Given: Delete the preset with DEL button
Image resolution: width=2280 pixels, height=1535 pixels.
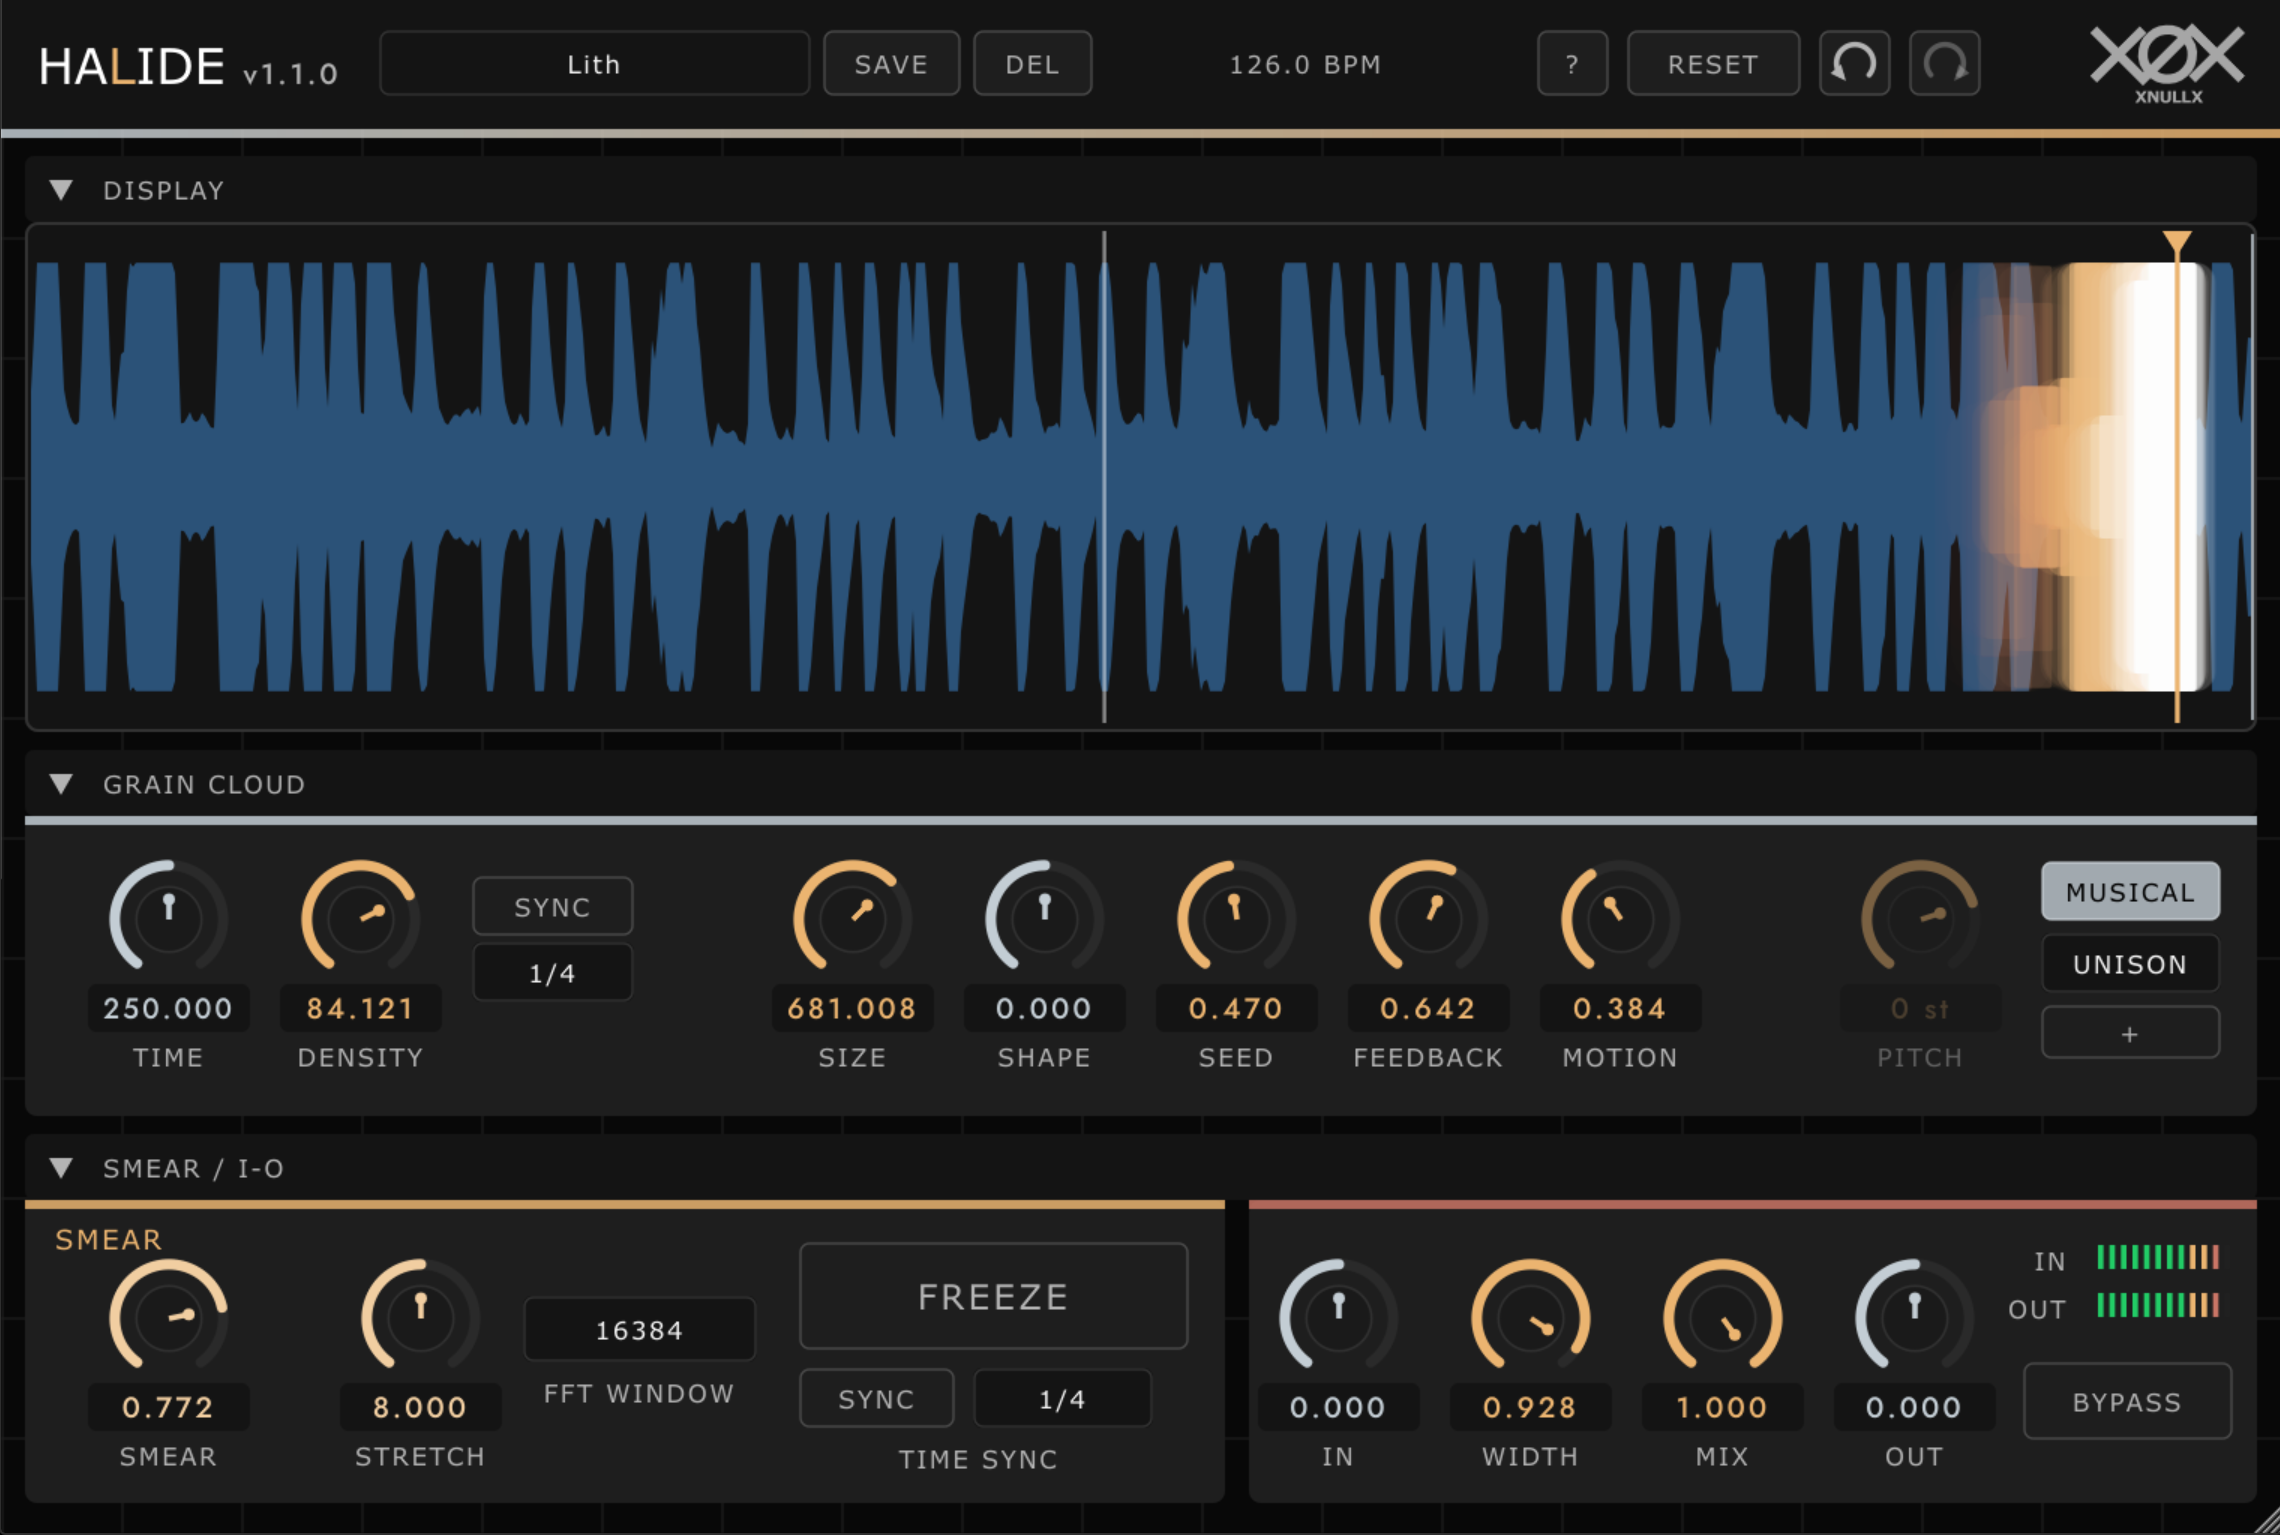Looking at the screenshot, I should click(x=1032, y=64).
